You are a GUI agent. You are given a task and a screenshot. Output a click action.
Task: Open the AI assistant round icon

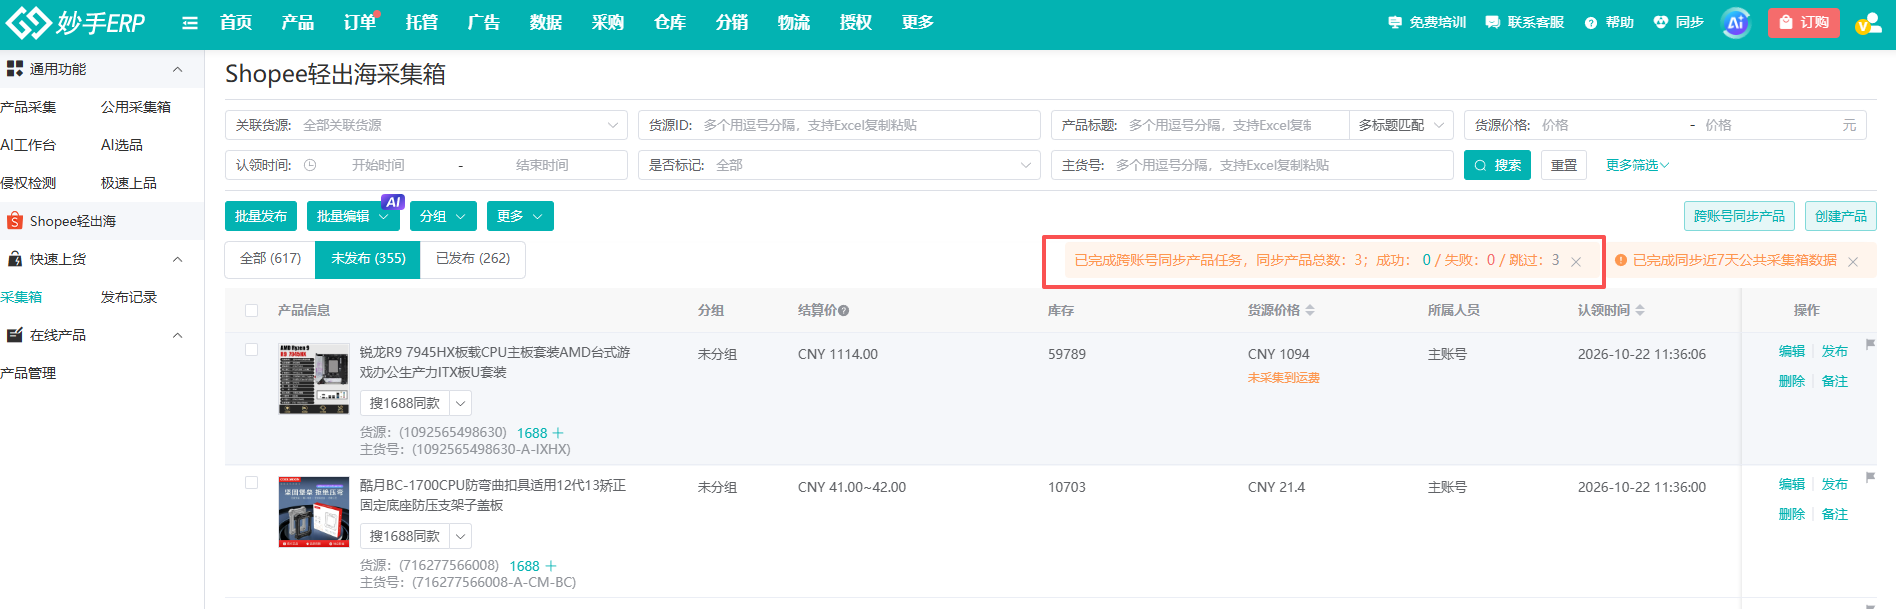[x=1736, y=22]
